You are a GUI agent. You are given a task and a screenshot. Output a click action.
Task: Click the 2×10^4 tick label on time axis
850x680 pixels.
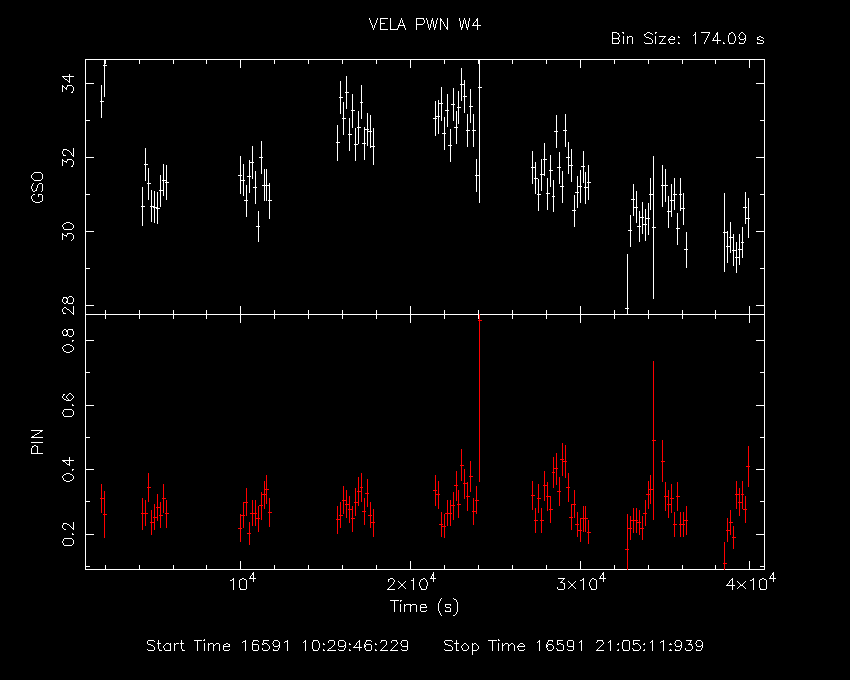coord(411,583)
